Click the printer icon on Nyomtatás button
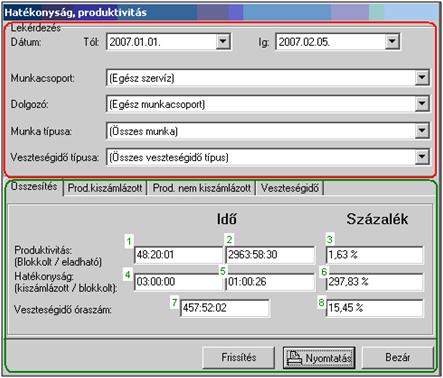Image resolution: width=443 pixels, height=378 pixels. tap(295, 358)
